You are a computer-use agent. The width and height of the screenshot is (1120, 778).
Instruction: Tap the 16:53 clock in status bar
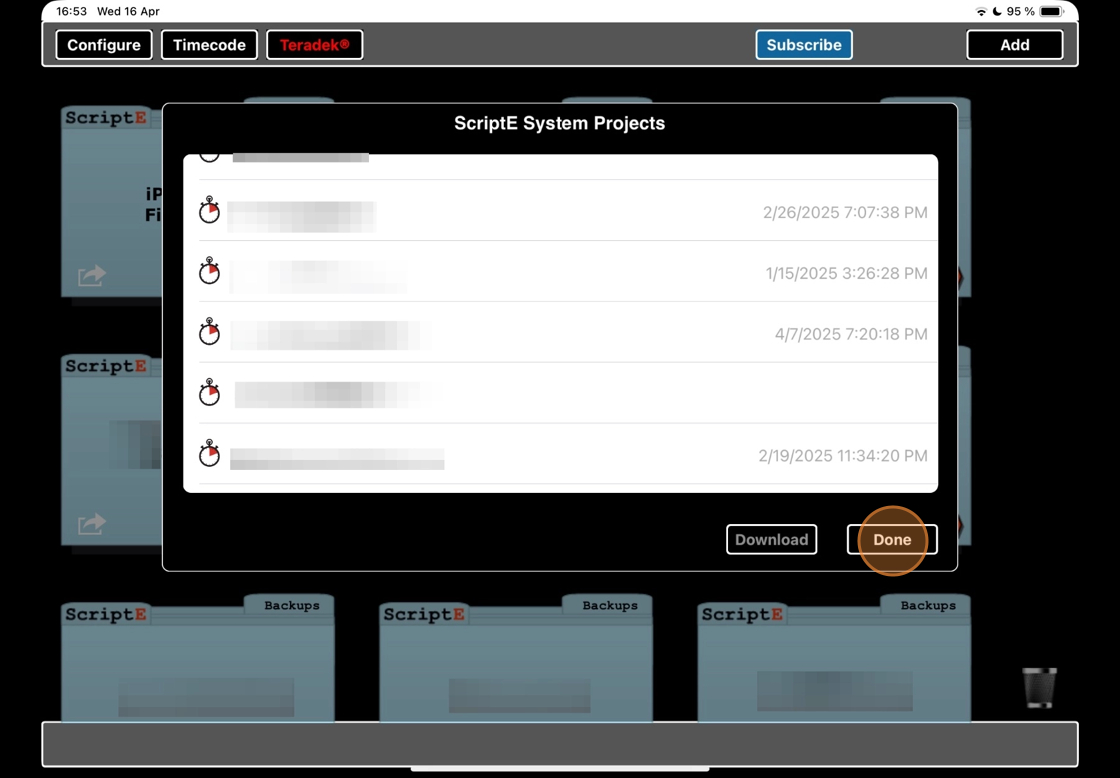click(71, 11)
